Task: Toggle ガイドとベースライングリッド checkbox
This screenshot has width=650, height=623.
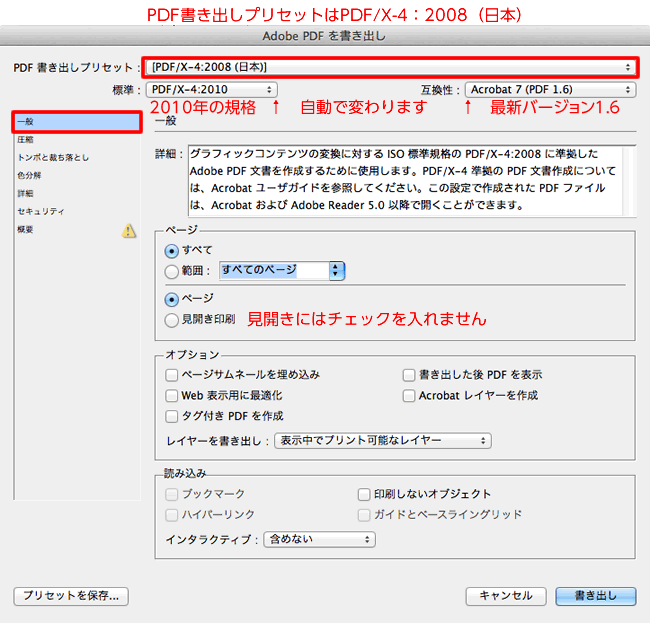Action: point(364,515)
